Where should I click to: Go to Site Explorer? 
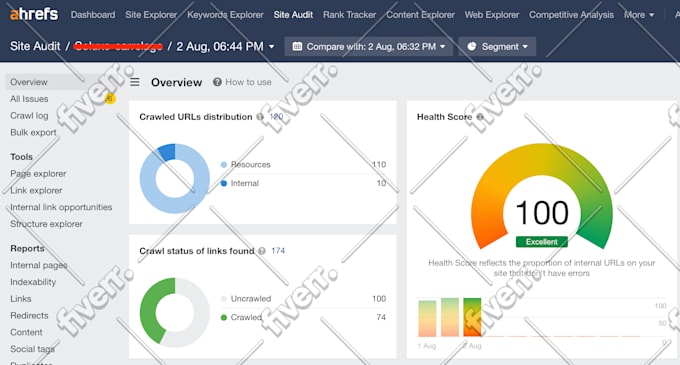coord(151,15)
